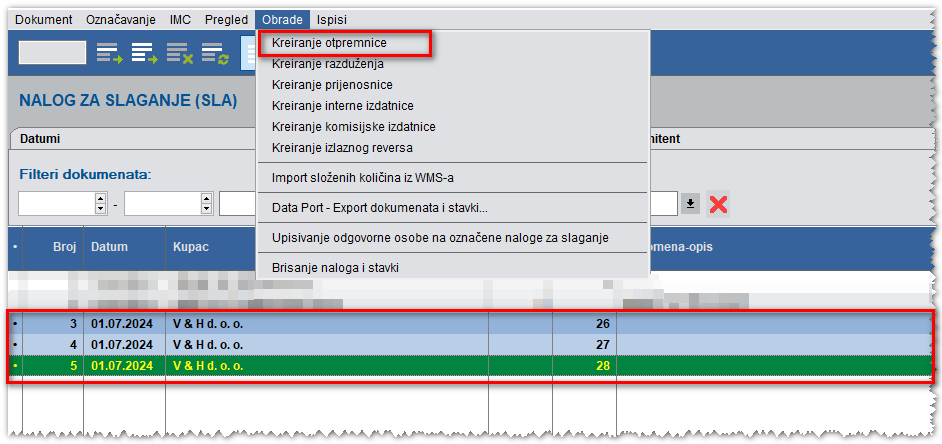The width and height of the screenshot is (942, 444).
Task: Click the list icon with green X
Action: tap(179, 54)
